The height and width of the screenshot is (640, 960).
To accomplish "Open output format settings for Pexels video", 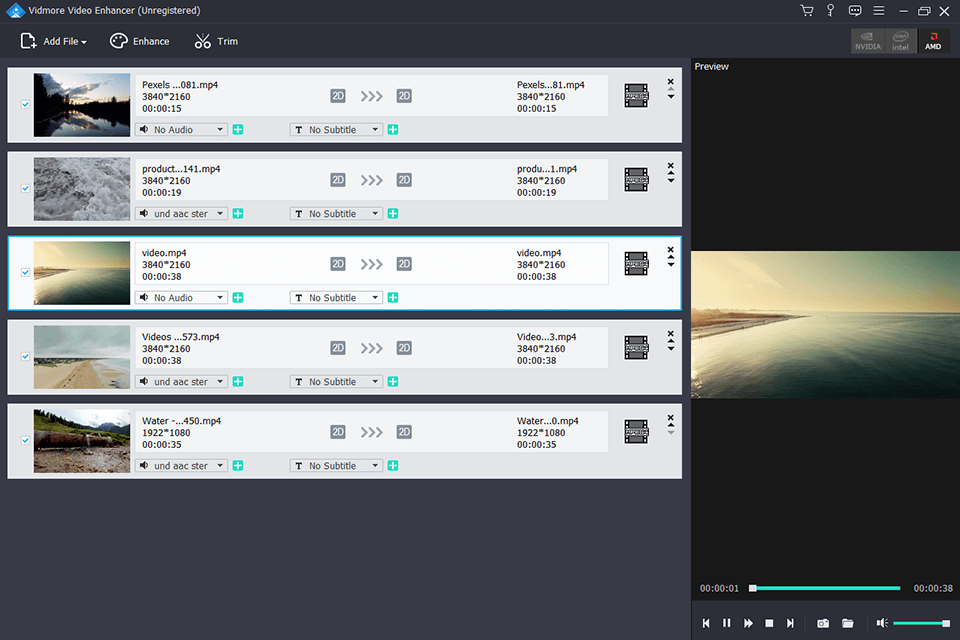I will 636,96.
